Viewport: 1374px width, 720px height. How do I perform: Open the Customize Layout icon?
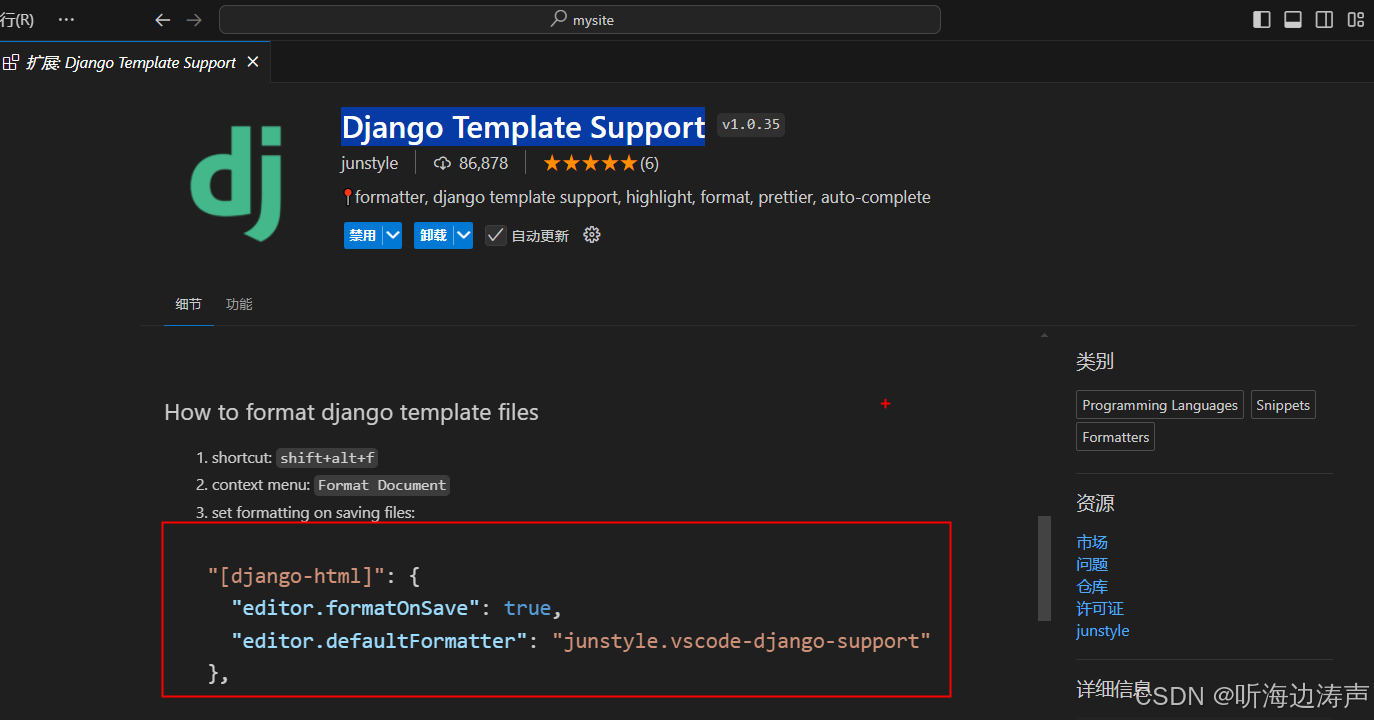(1355, 19)
